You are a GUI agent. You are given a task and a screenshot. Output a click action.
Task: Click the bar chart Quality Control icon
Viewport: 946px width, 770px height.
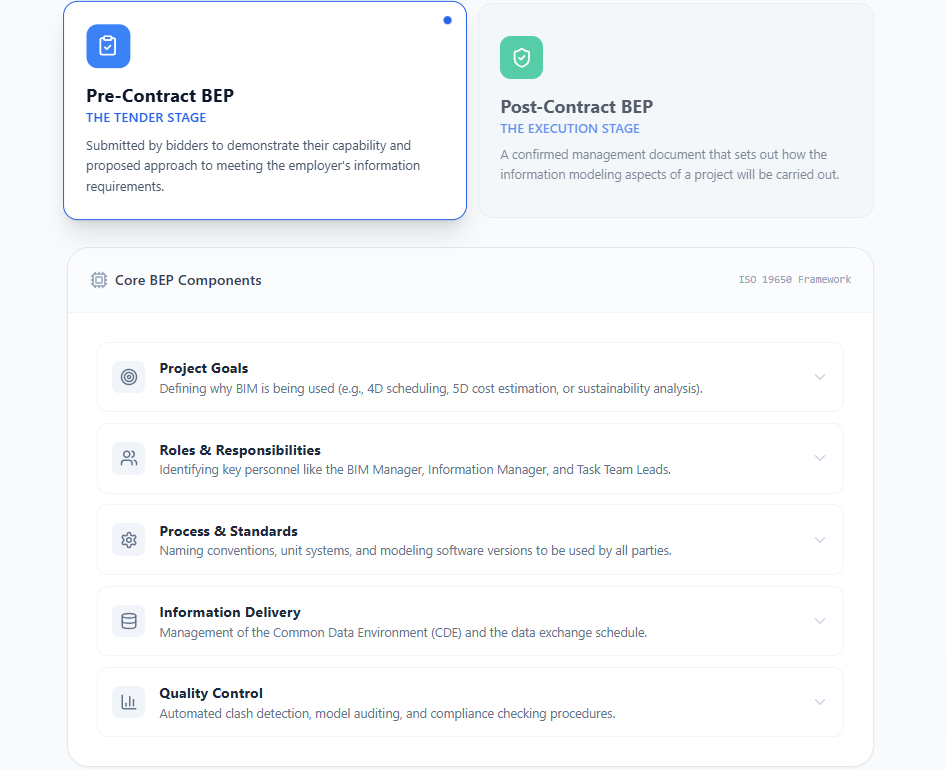(x=129, y=702)
